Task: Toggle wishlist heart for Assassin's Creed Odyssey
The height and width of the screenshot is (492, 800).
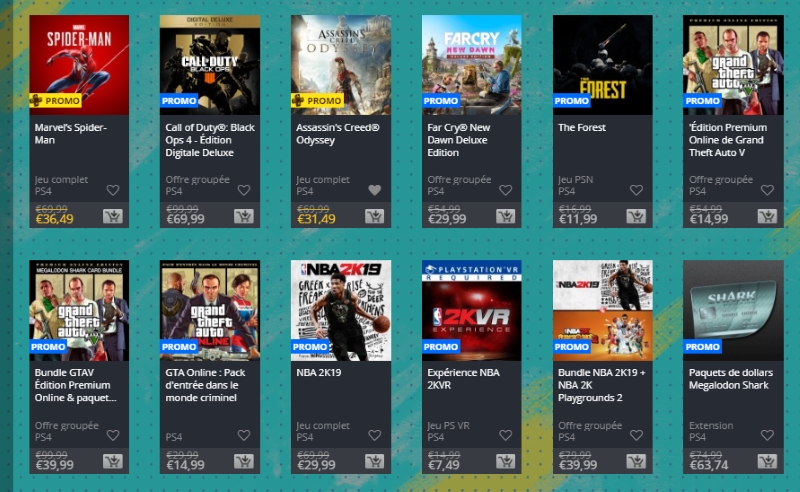Action: (x=374, y=190)
